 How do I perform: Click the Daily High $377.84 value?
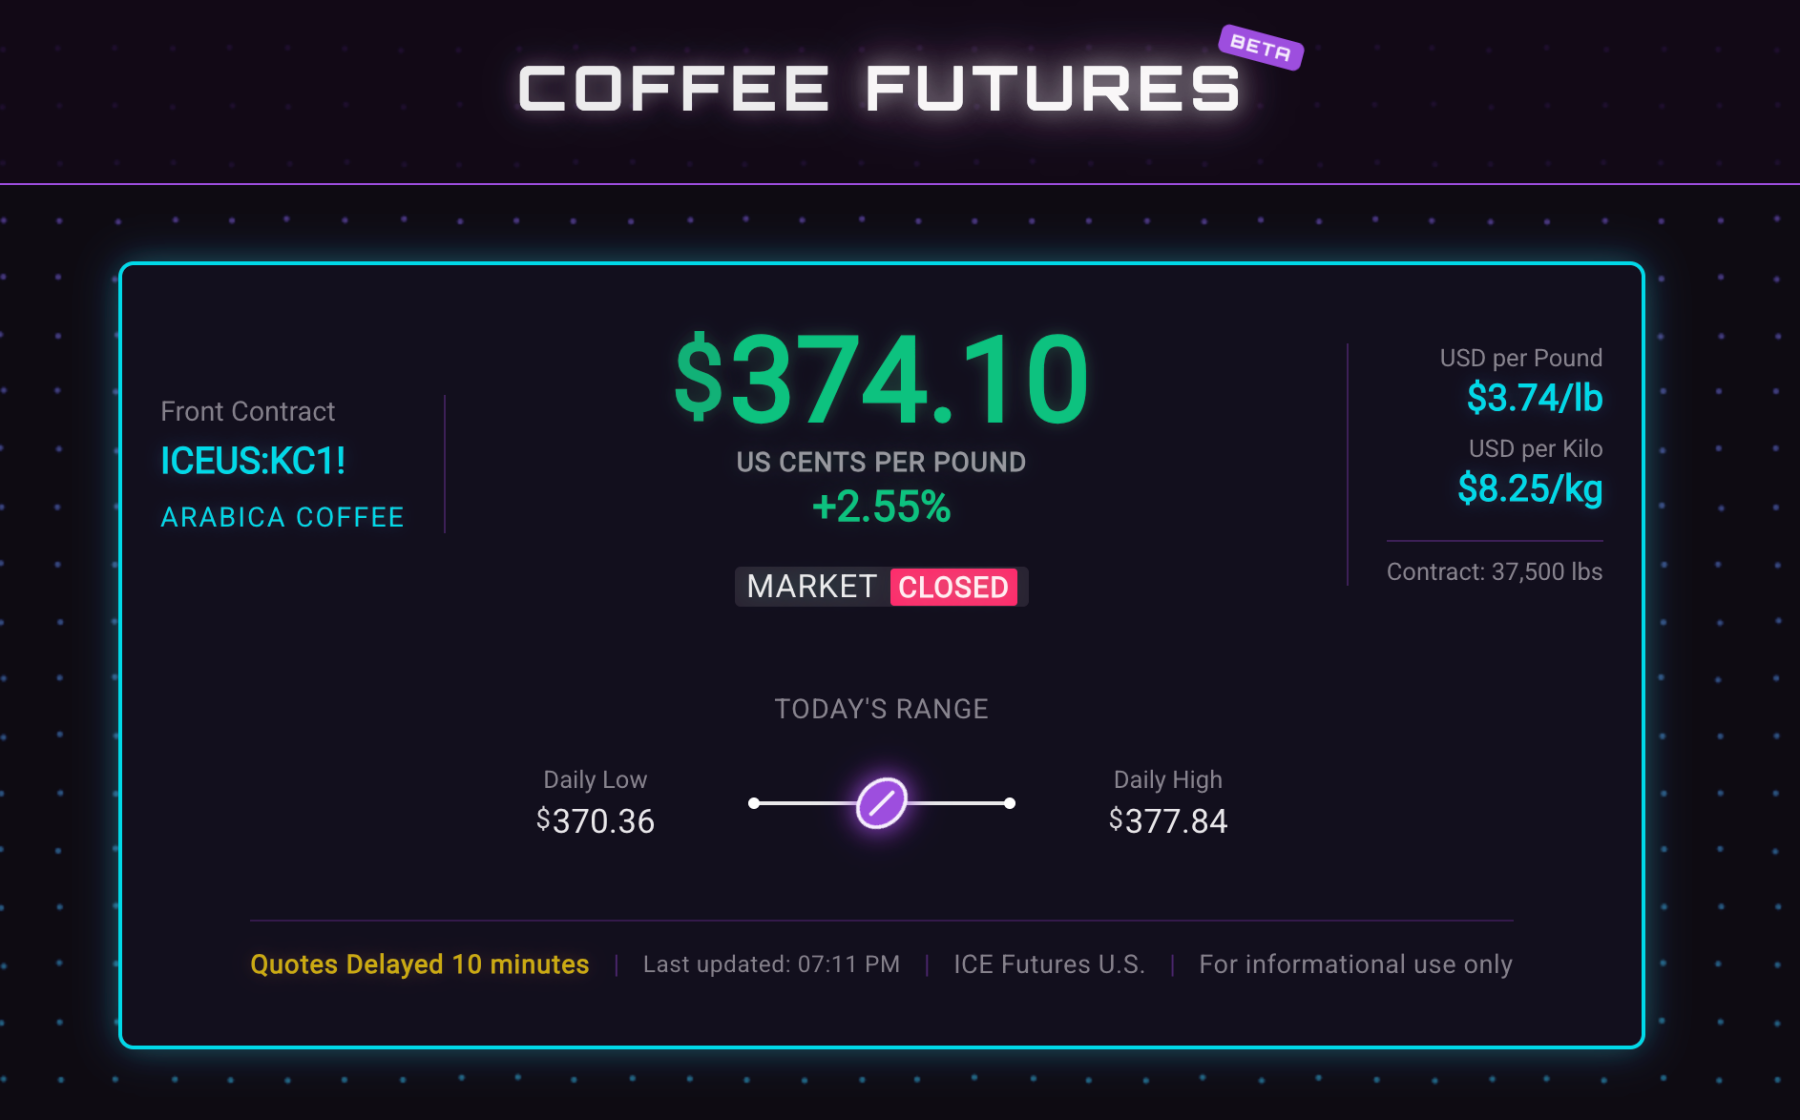pos(1168,821)
